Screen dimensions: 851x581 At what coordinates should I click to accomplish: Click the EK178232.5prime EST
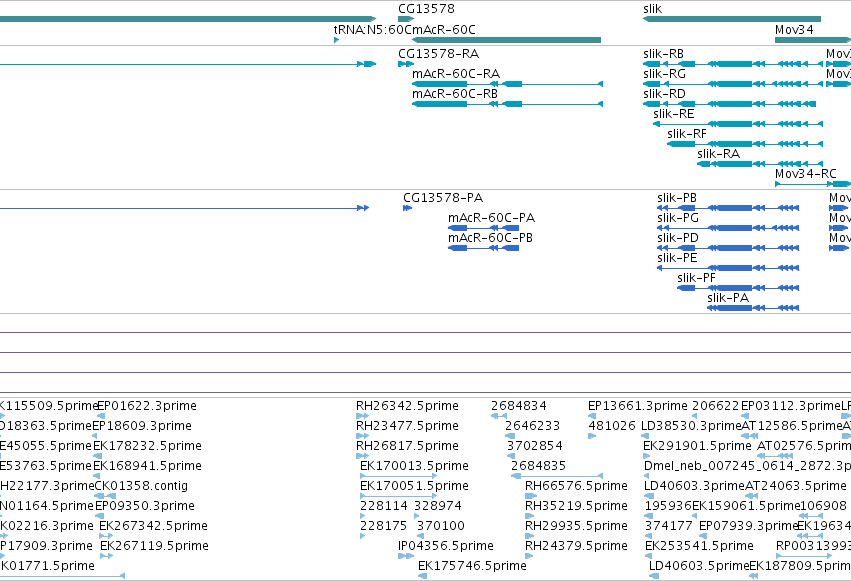point(96,456)
